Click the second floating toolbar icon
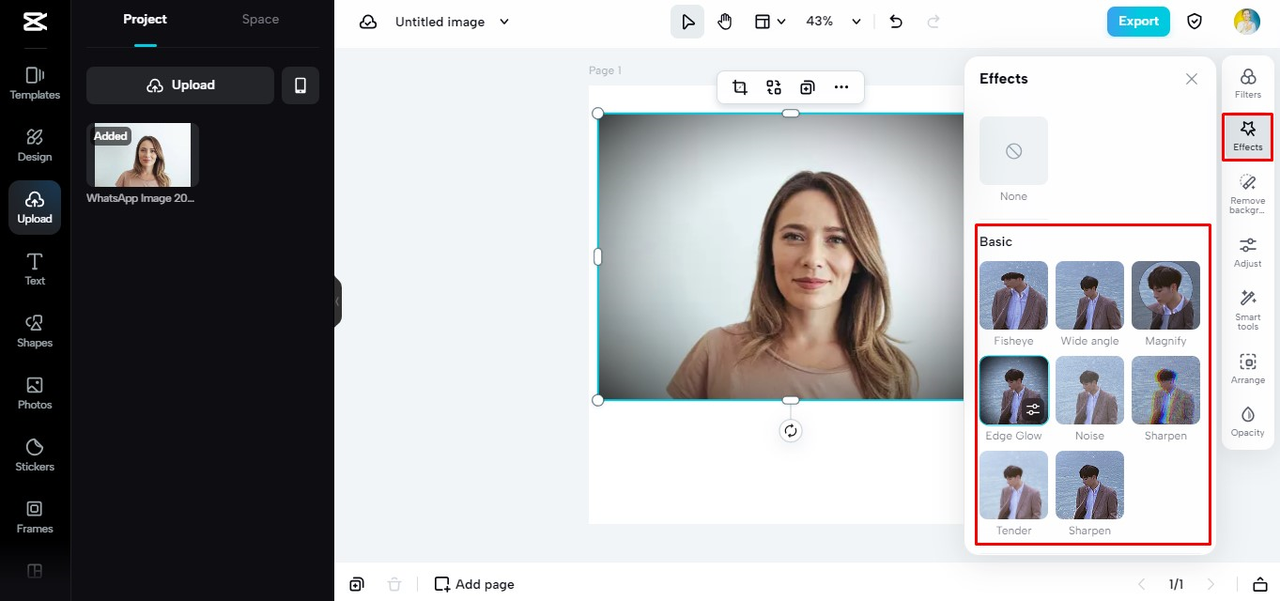 pos(774,87)
